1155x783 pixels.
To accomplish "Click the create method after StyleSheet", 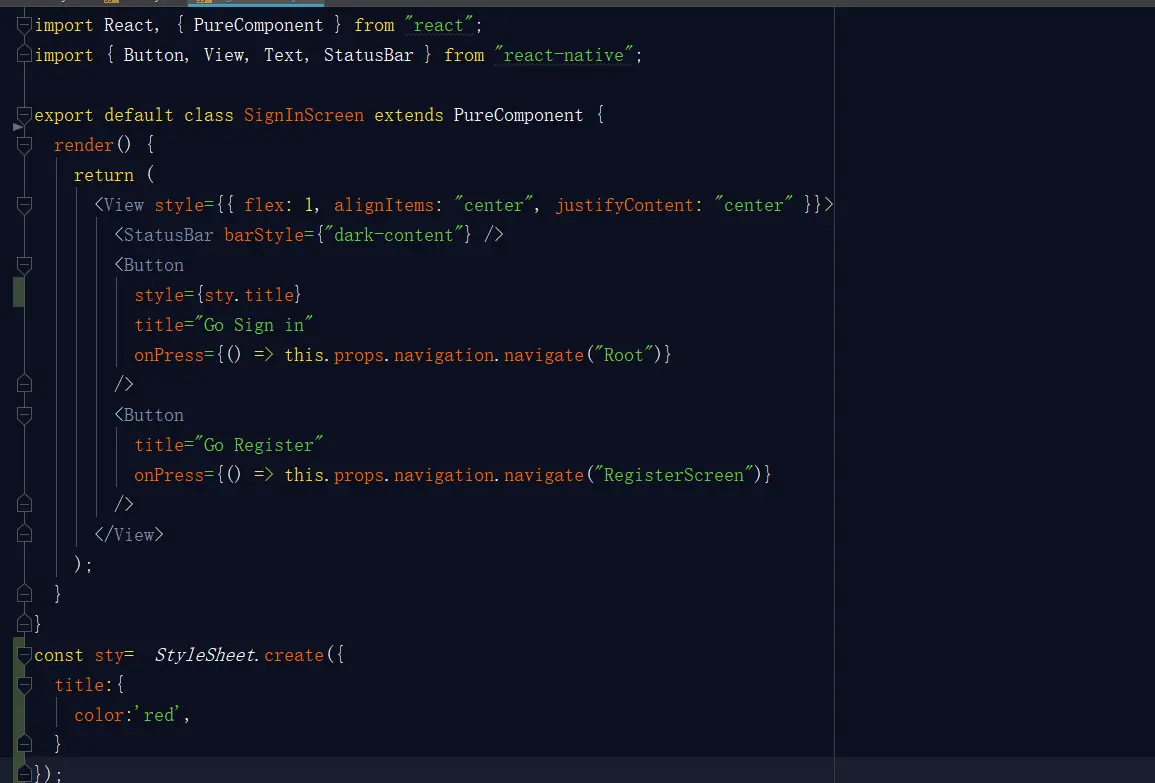I will click(x=294, y=655).
